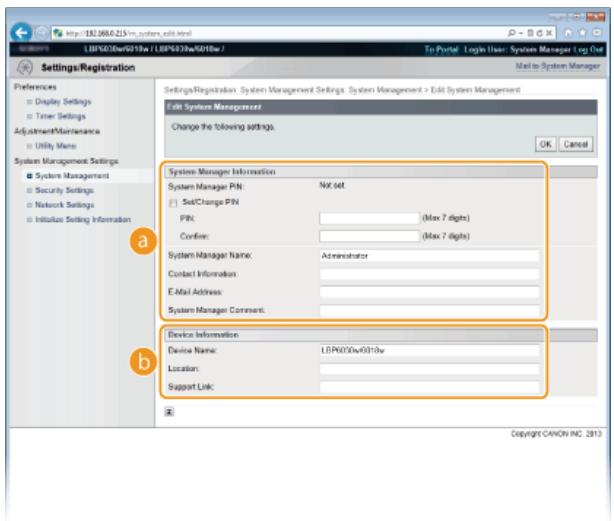Click the return-to-top arrow icon

coord(169,412)
